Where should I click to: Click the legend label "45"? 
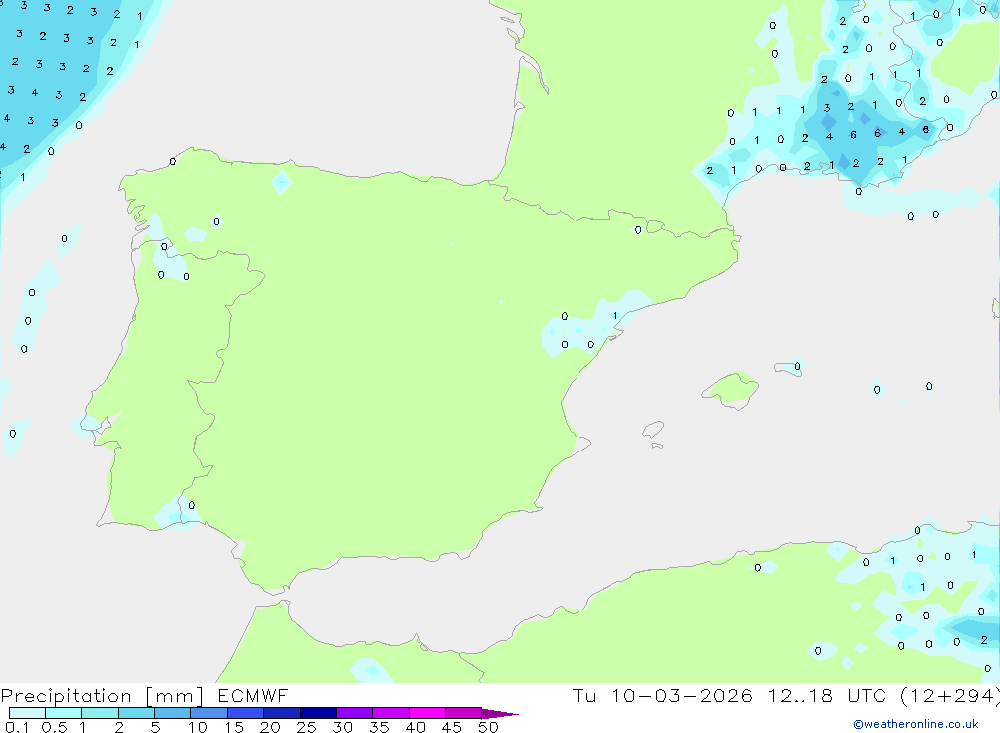[452, 727]
